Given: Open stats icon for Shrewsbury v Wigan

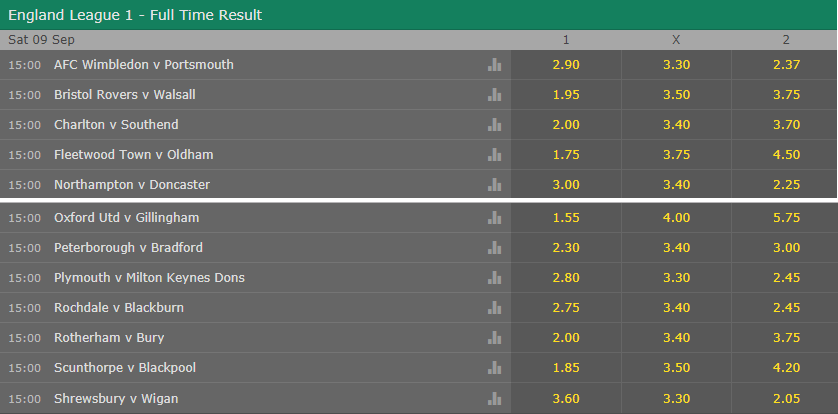Looking at the screenshot, I should [x=494, y=399].
